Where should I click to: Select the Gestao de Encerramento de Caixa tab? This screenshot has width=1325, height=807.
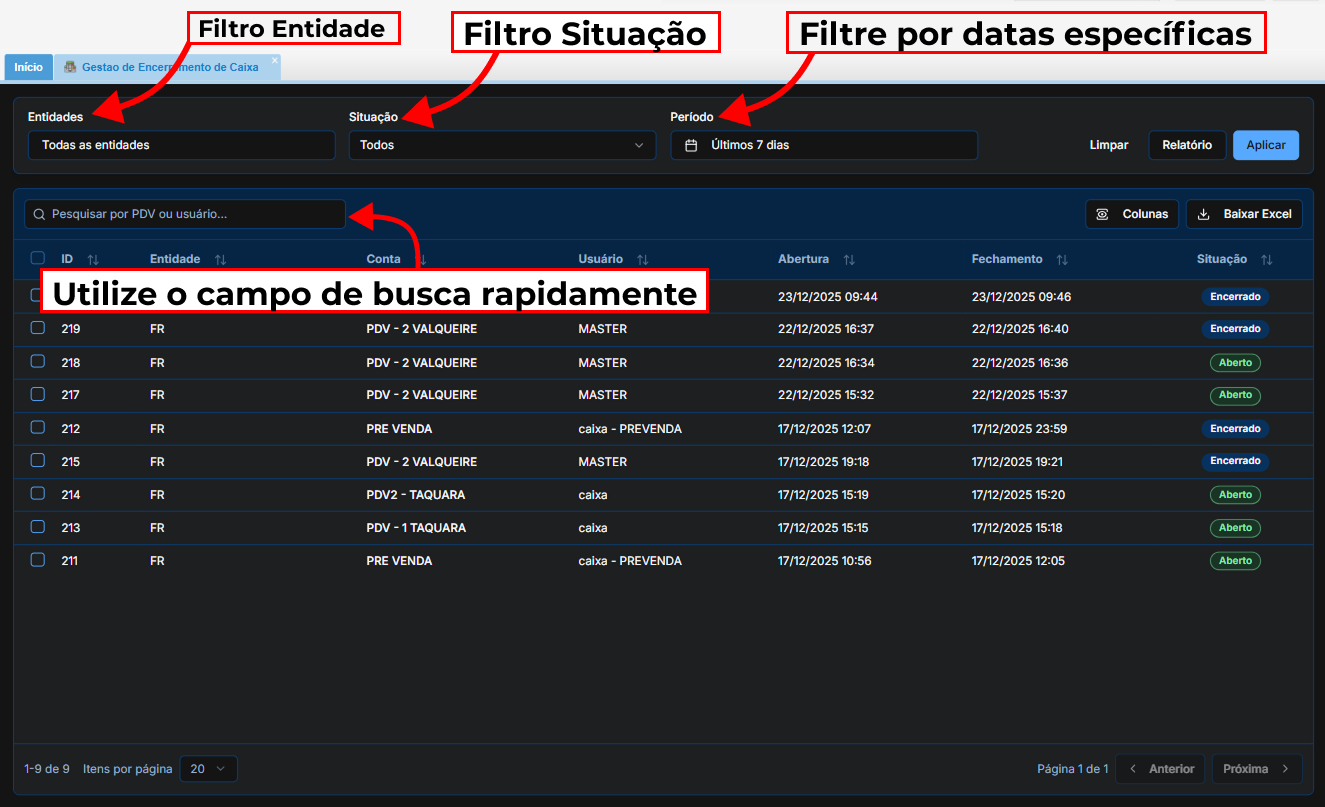click(x=168, y=68)
